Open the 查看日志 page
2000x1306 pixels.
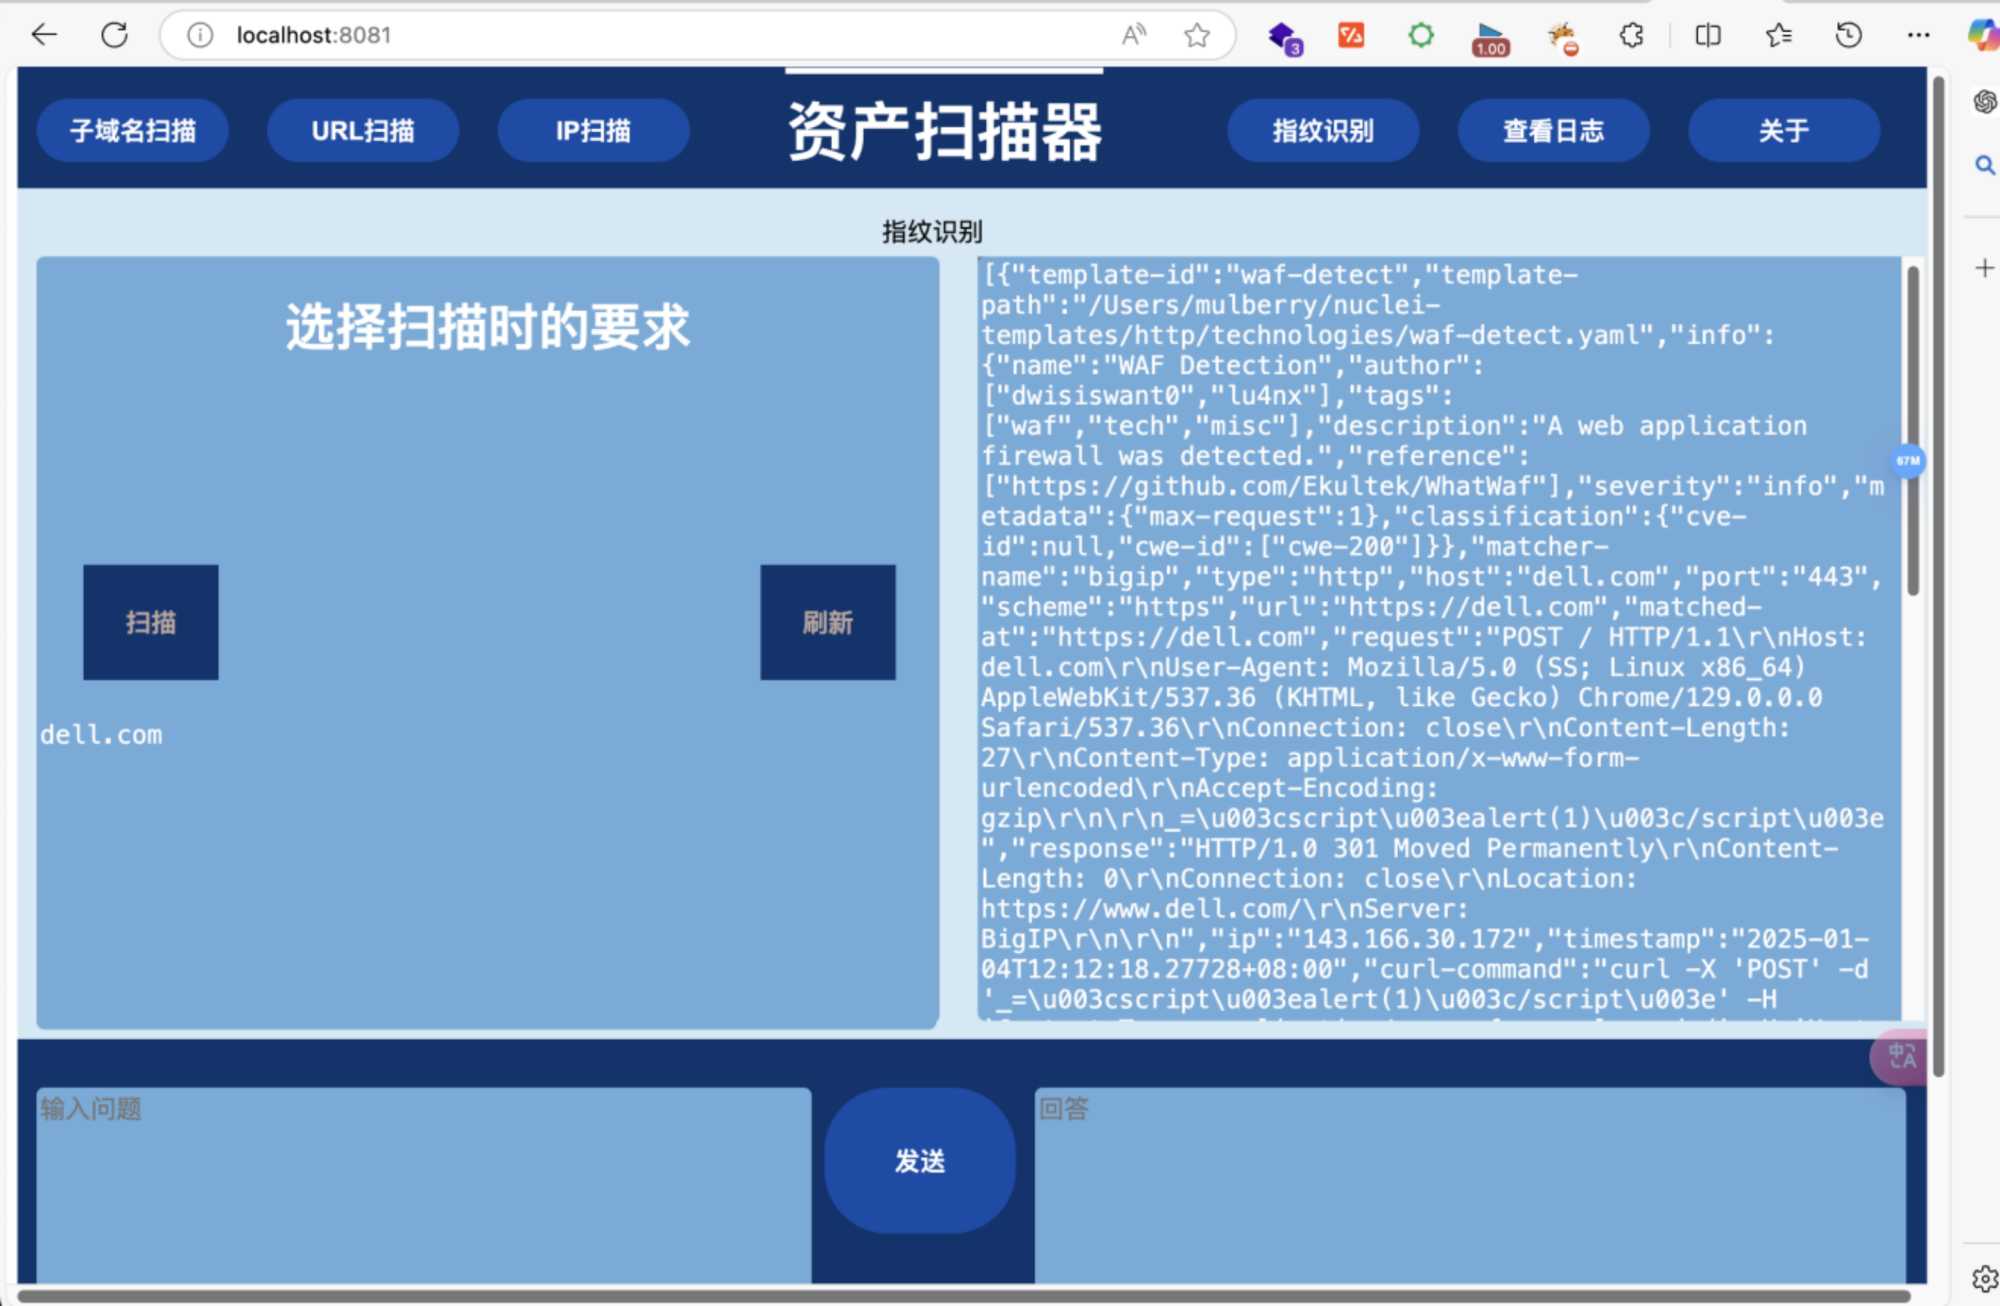pyautogui.click(x=1553, y=131)
